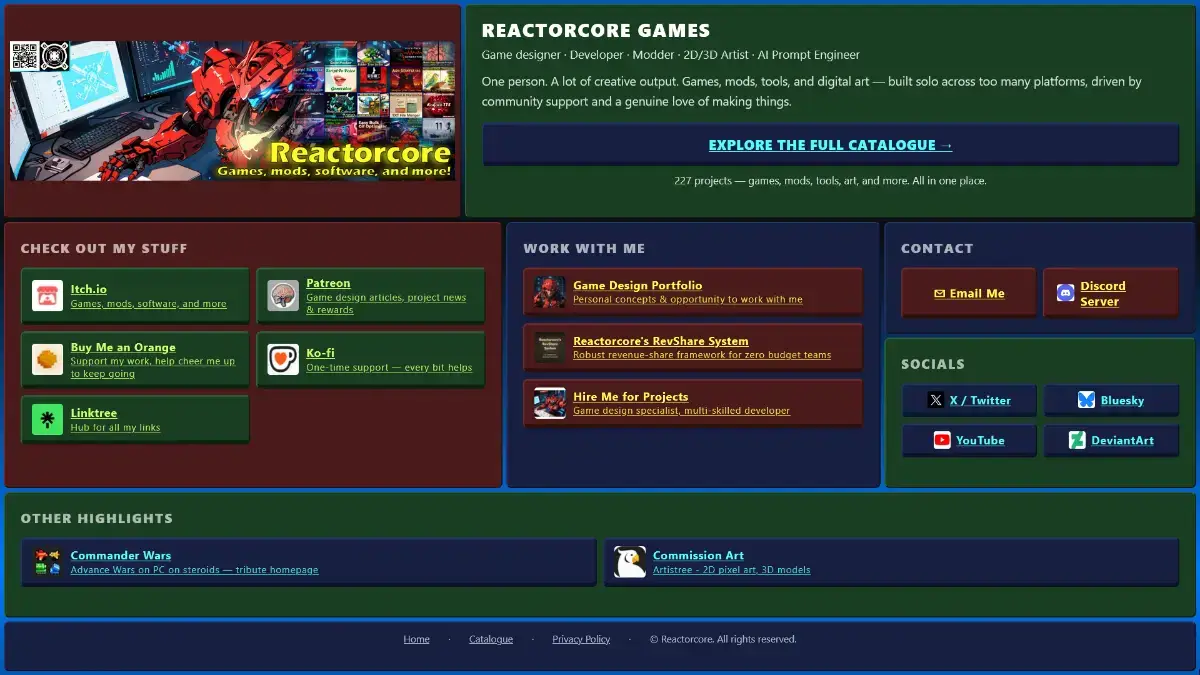Click the CONTACT heading
The image size is (1200, 675).
tap(937, 249)
